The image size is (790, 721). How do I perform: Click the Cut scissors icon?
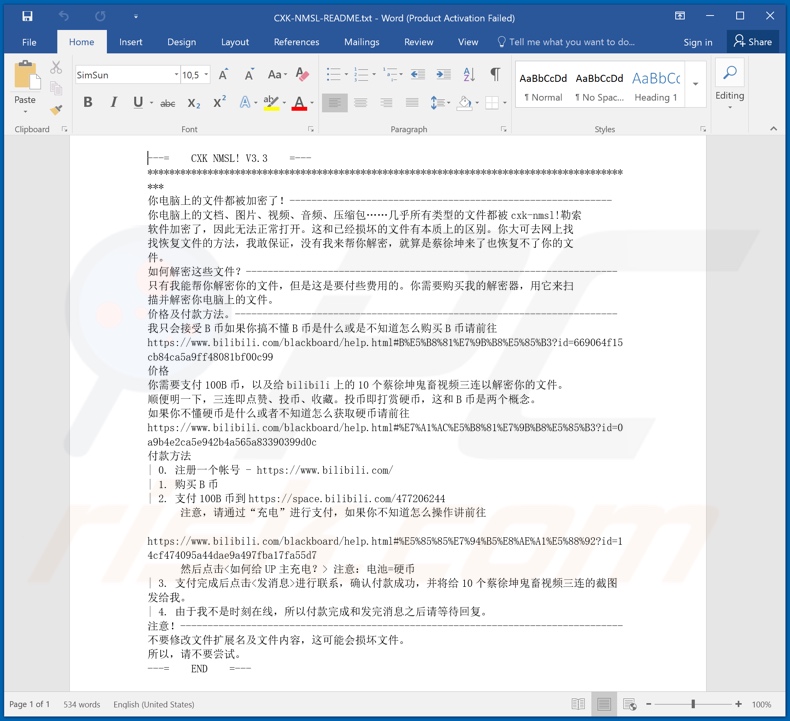(56, 68)
